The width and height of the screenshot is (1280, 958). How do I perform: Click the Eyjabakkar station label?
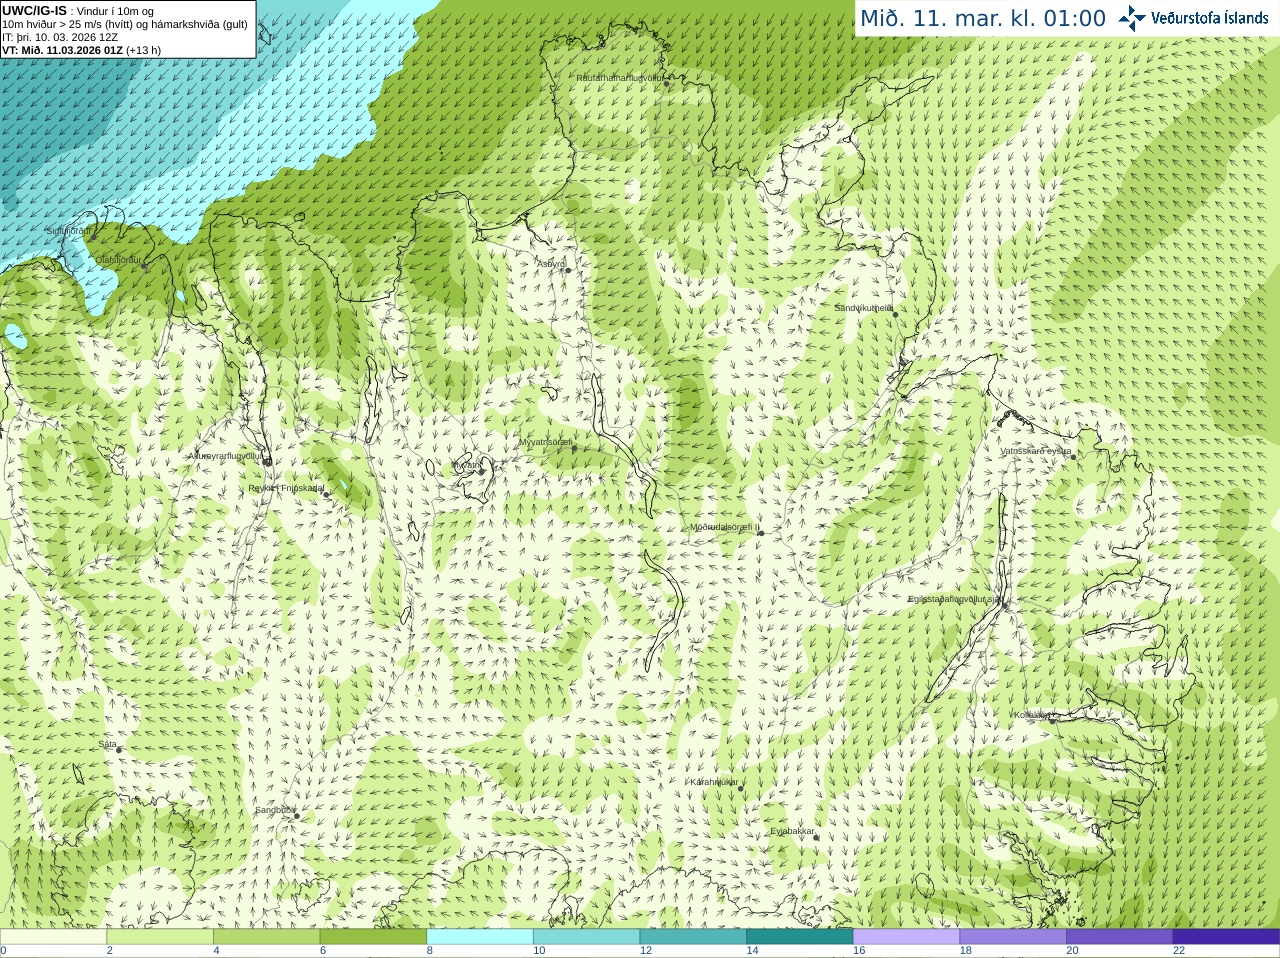792,831
